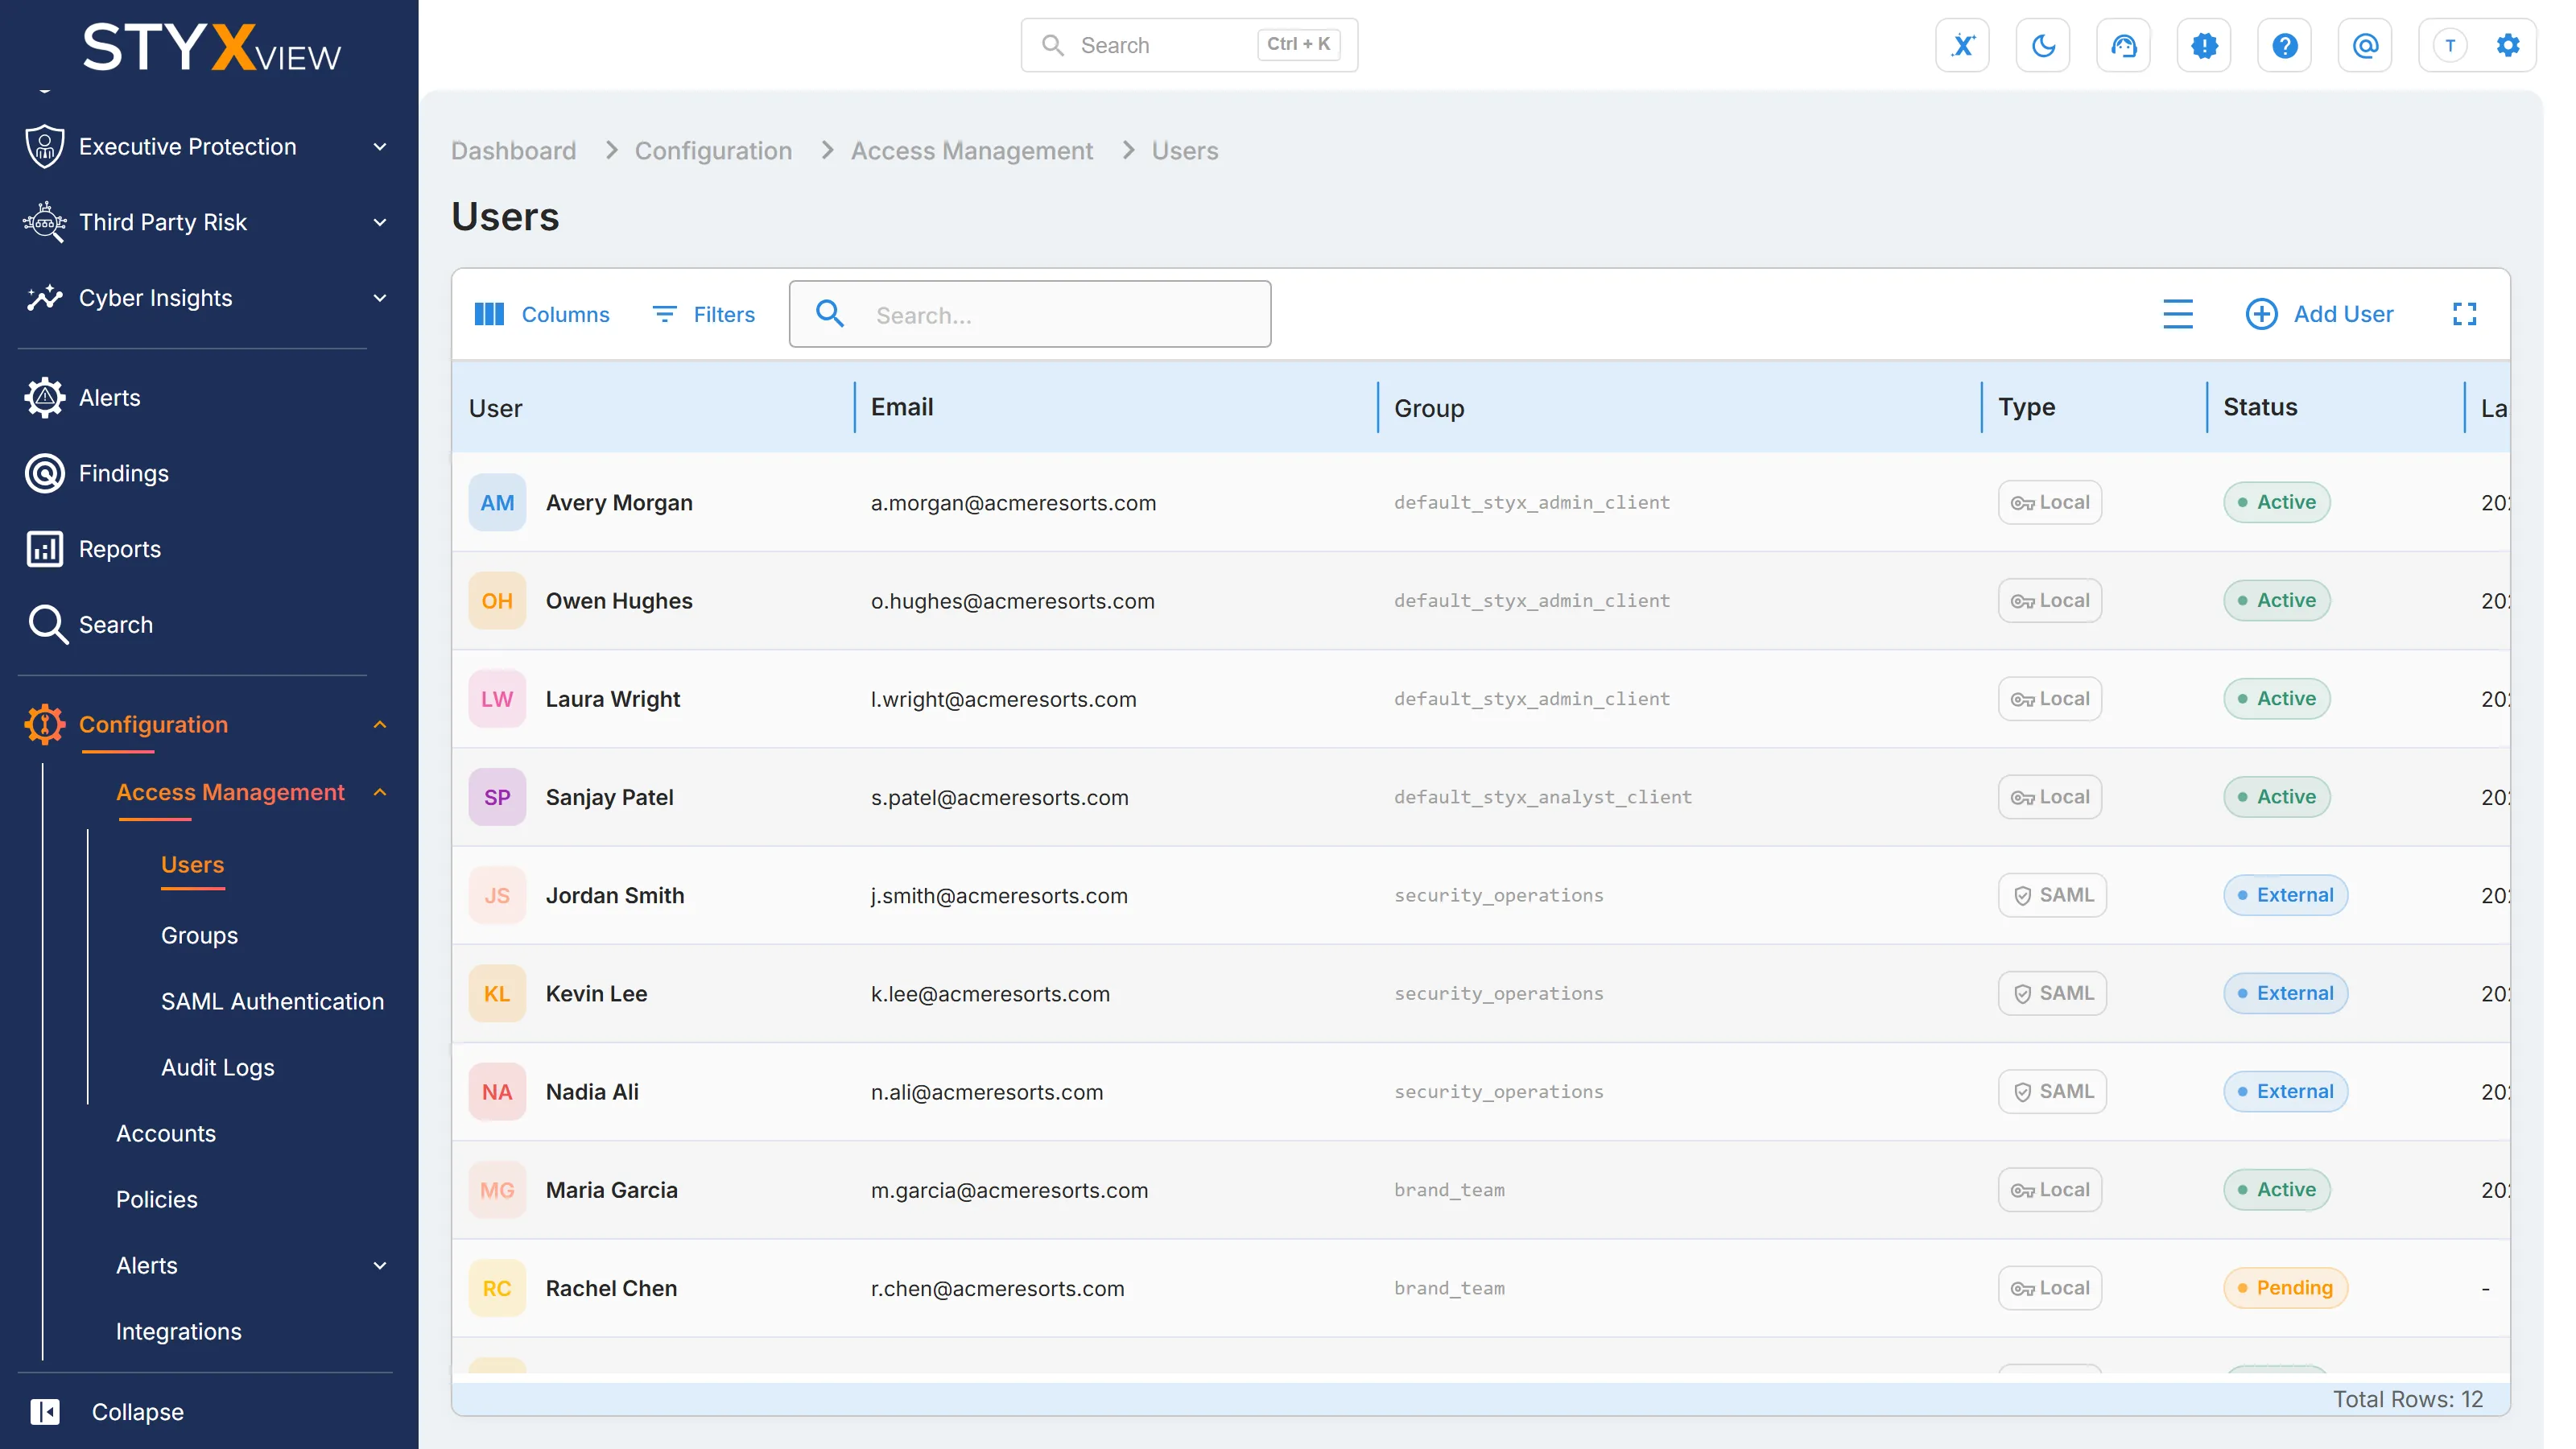Viewport: 2576px width, 1449px height.
Task: Open Policies in the sidebar
Action: click(156, 1200)
